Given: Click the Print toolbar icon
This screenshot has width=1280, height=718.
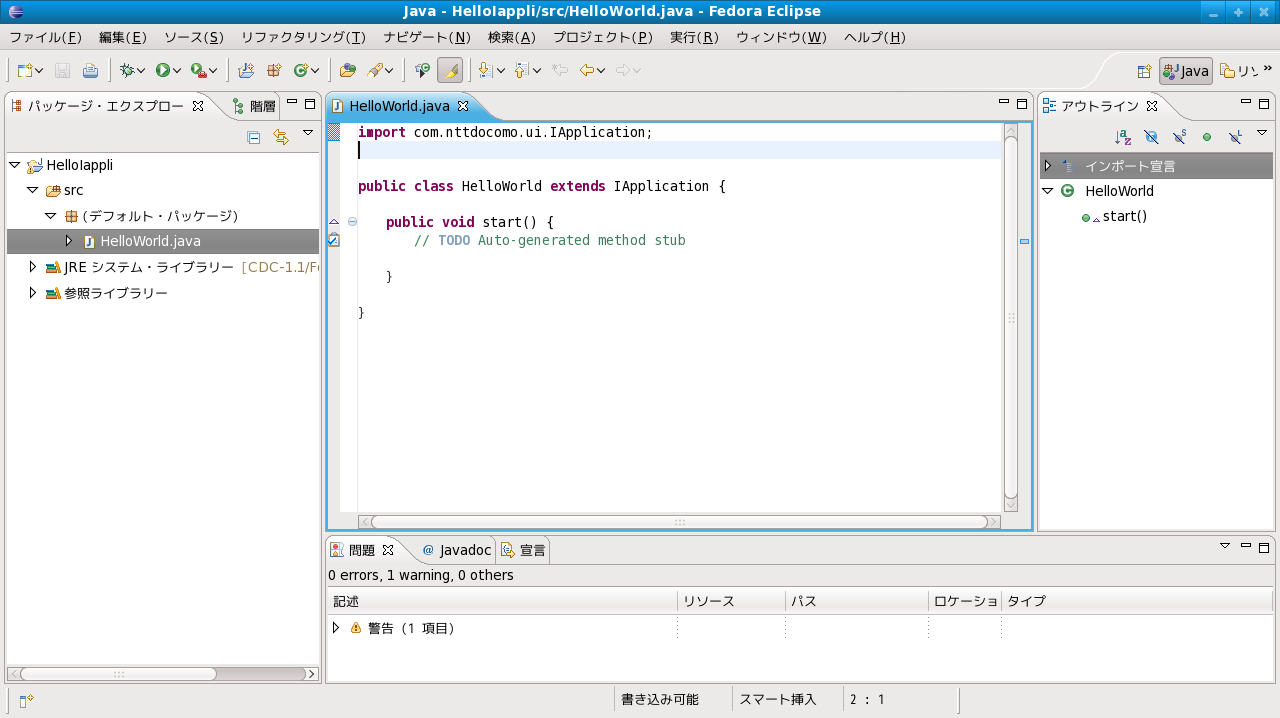Looking at the screenshot, I should click(x=90, y=70).
